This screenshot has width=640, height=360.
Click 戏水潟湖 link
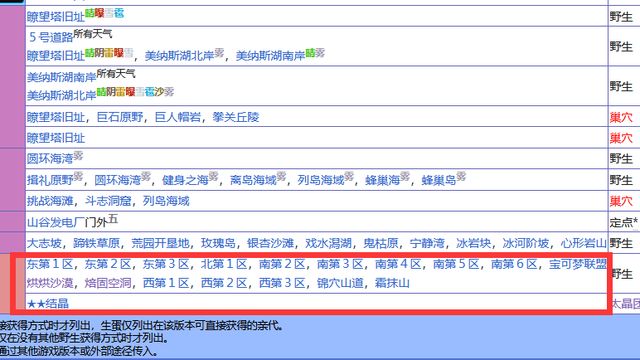point(328,243)
